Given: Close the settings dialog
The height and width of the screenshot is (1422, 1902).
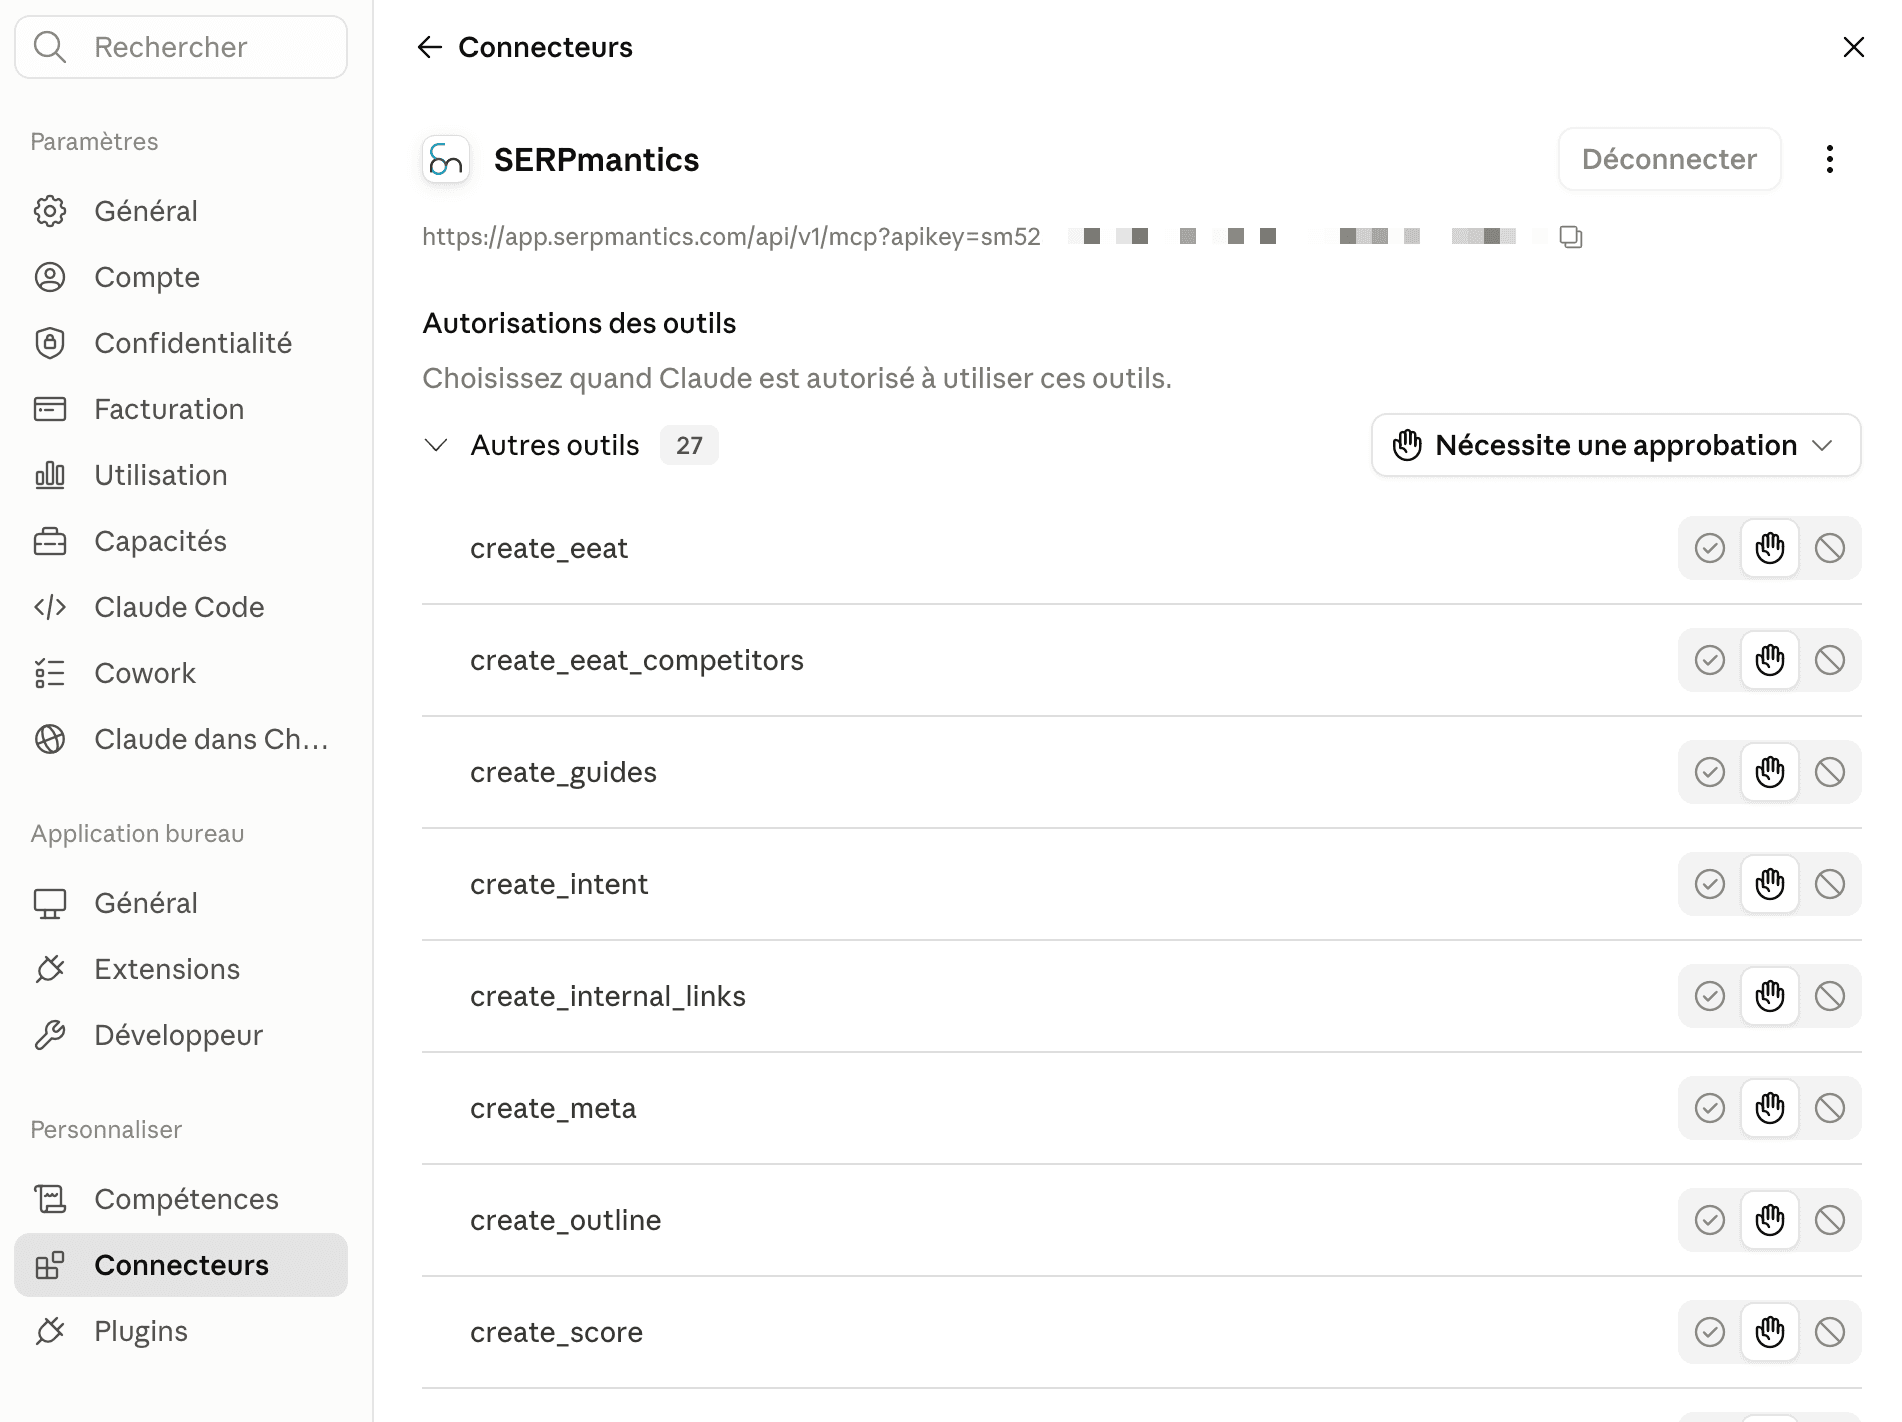Looking at the screenshot, I should 1853,47.
